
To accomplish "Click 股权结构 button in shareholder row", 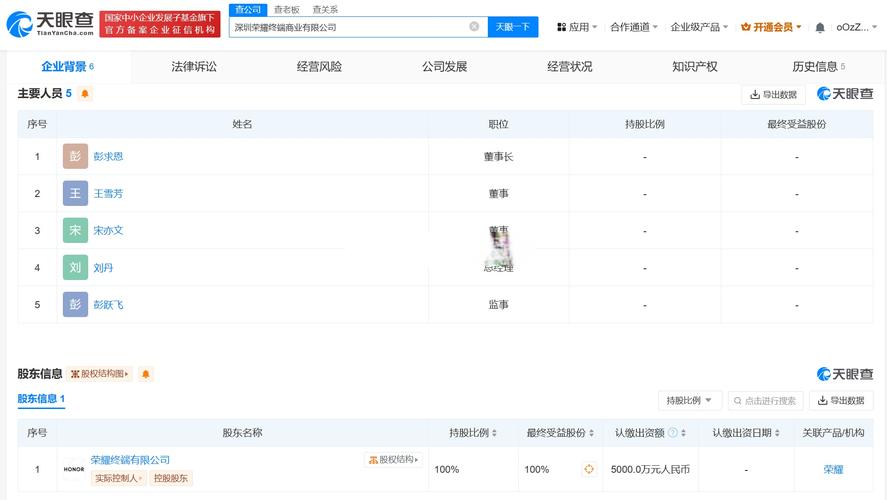I will 393,460.
